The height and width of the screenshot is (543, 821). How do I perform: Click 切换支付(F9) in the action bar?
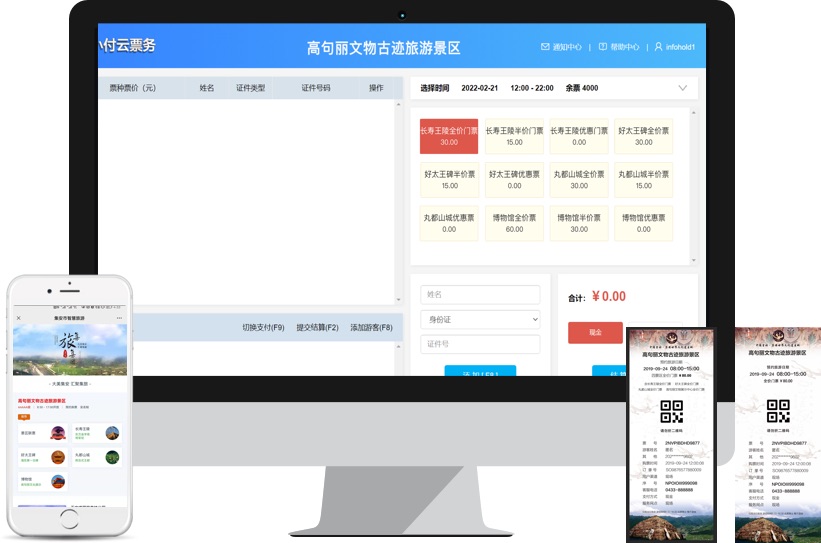[263, 327]
